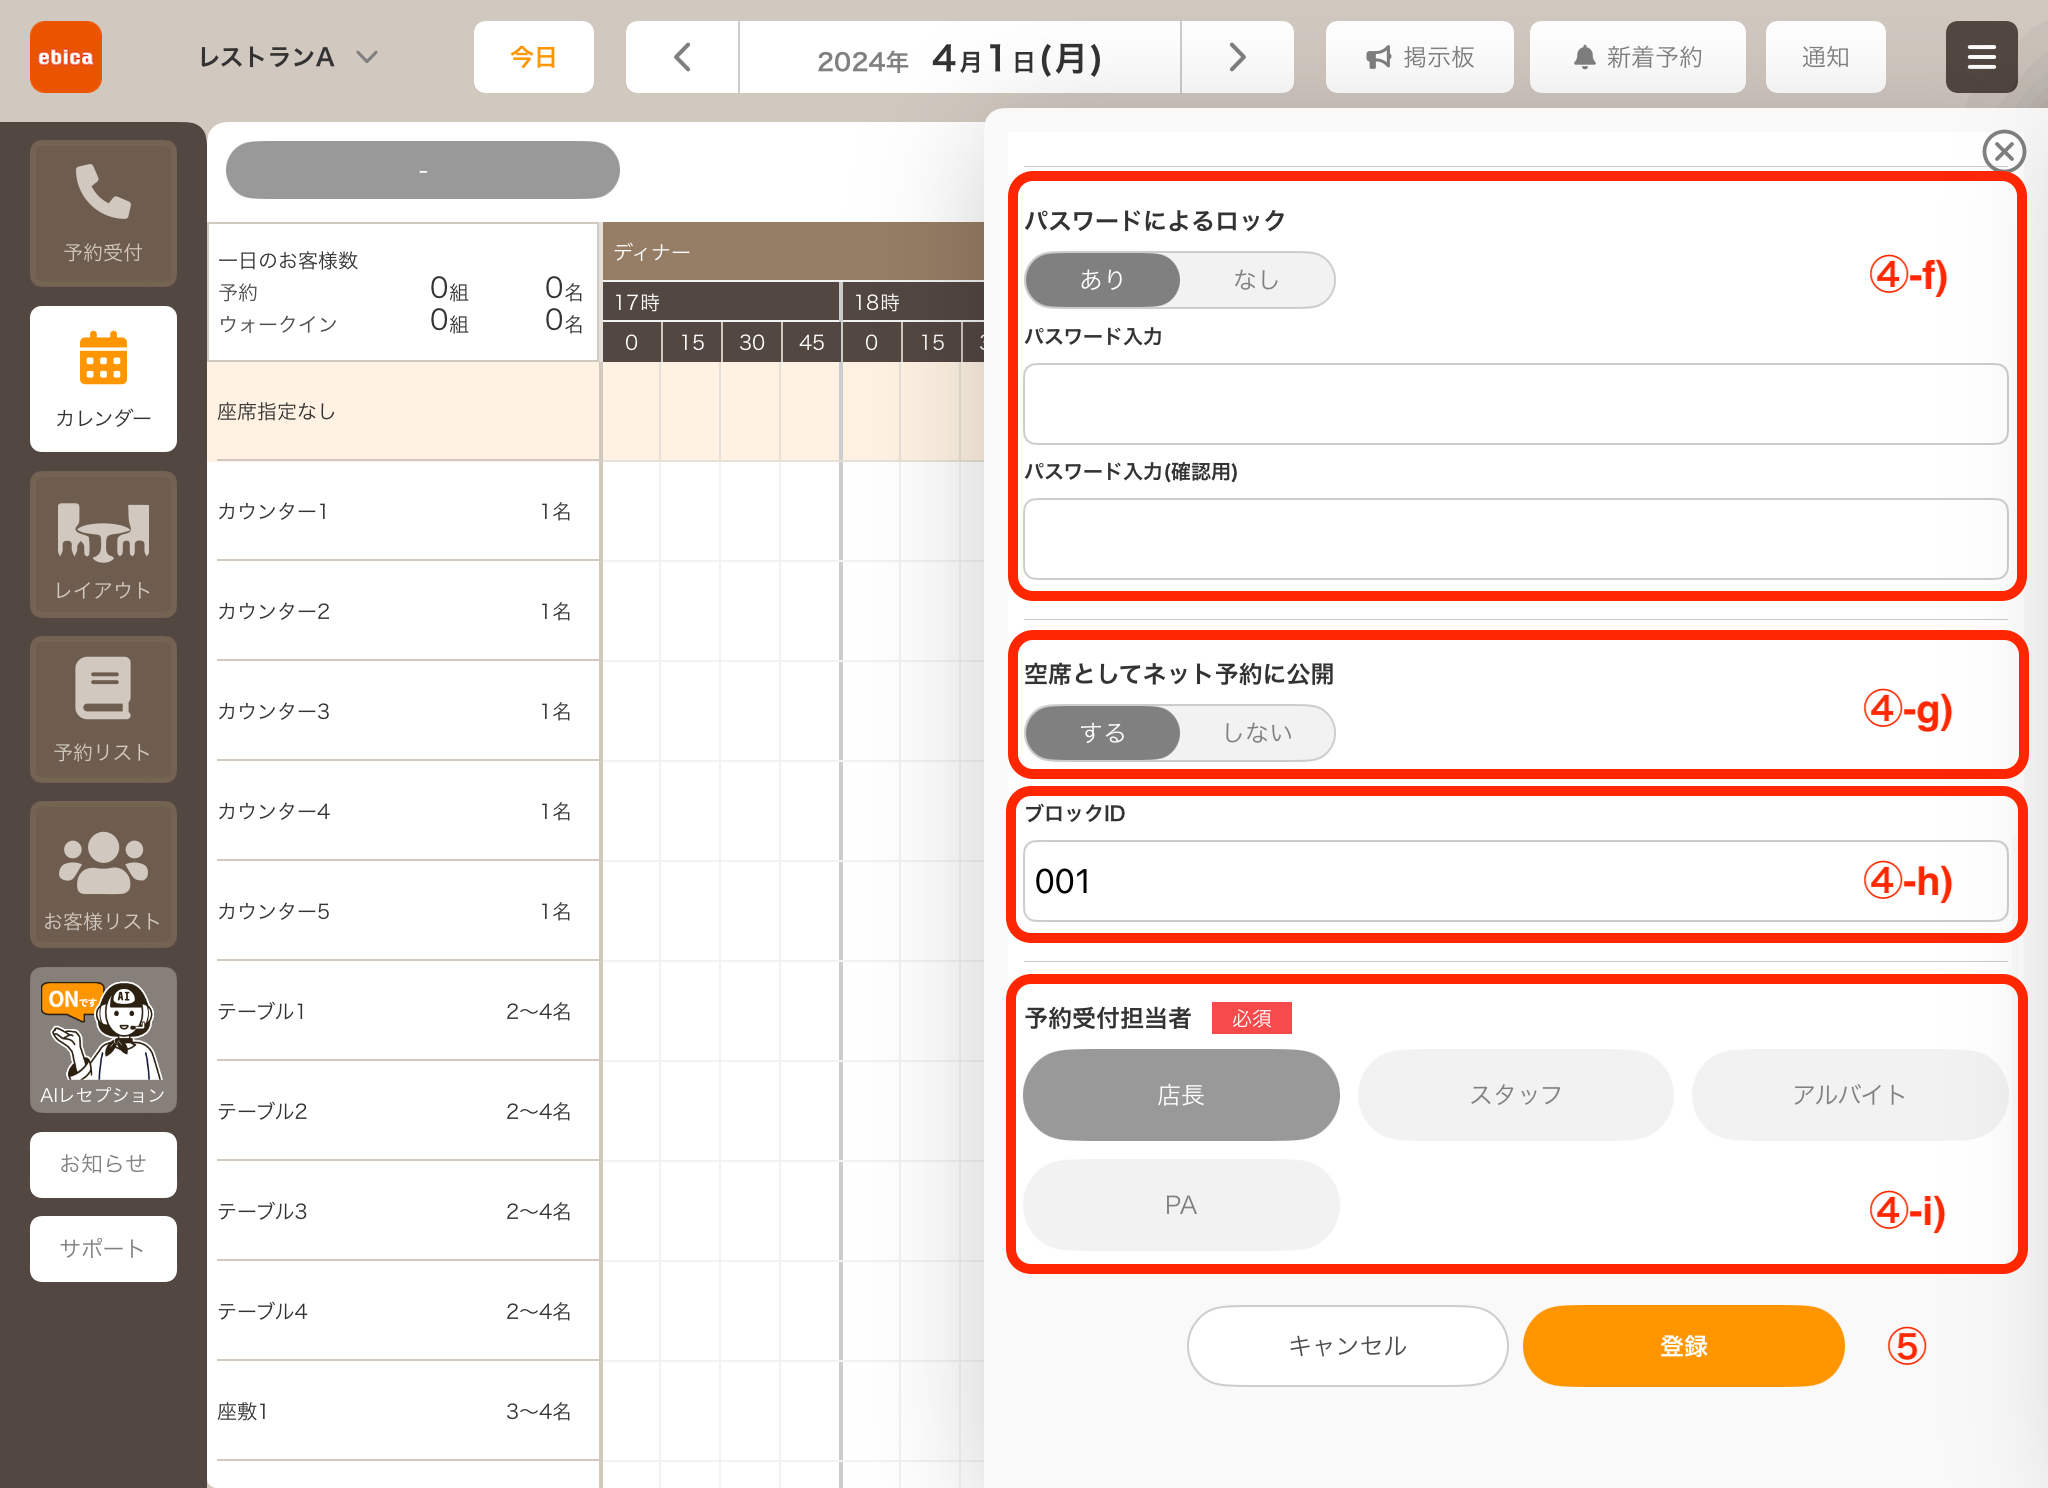Select the 17時 hour header
The image size is (2048, 1488).
(720, 302)
